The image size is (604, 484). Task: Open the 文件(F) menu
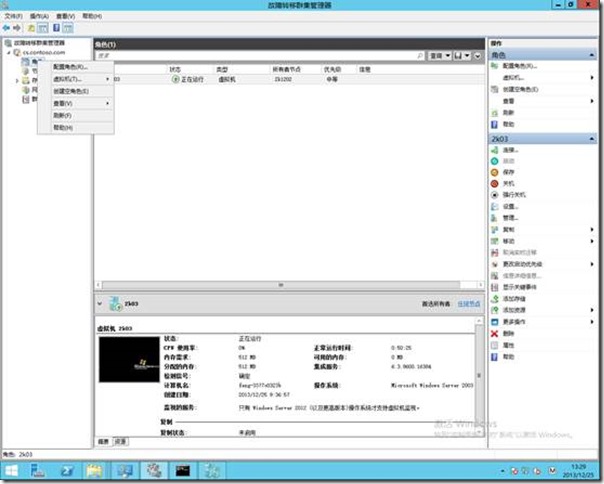point(13,16)
